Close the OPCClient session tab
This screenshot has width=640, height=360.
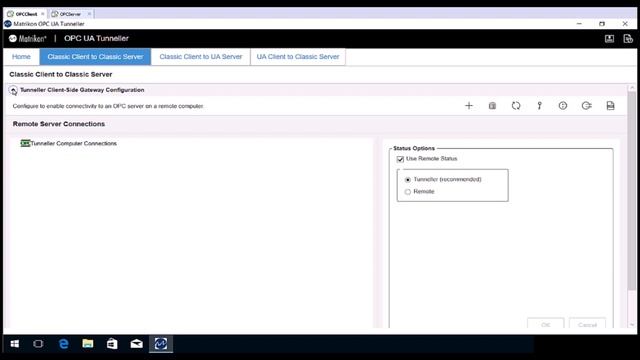pos(42,14)
